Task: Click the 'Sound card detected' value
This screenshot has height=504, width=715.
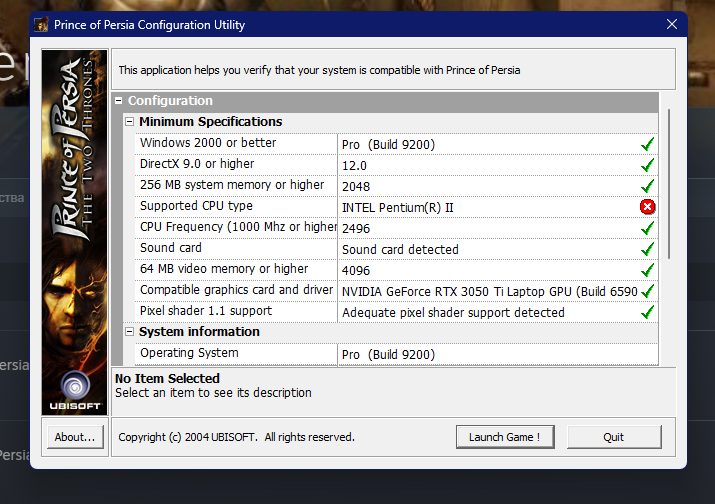Action: [400, 249]
